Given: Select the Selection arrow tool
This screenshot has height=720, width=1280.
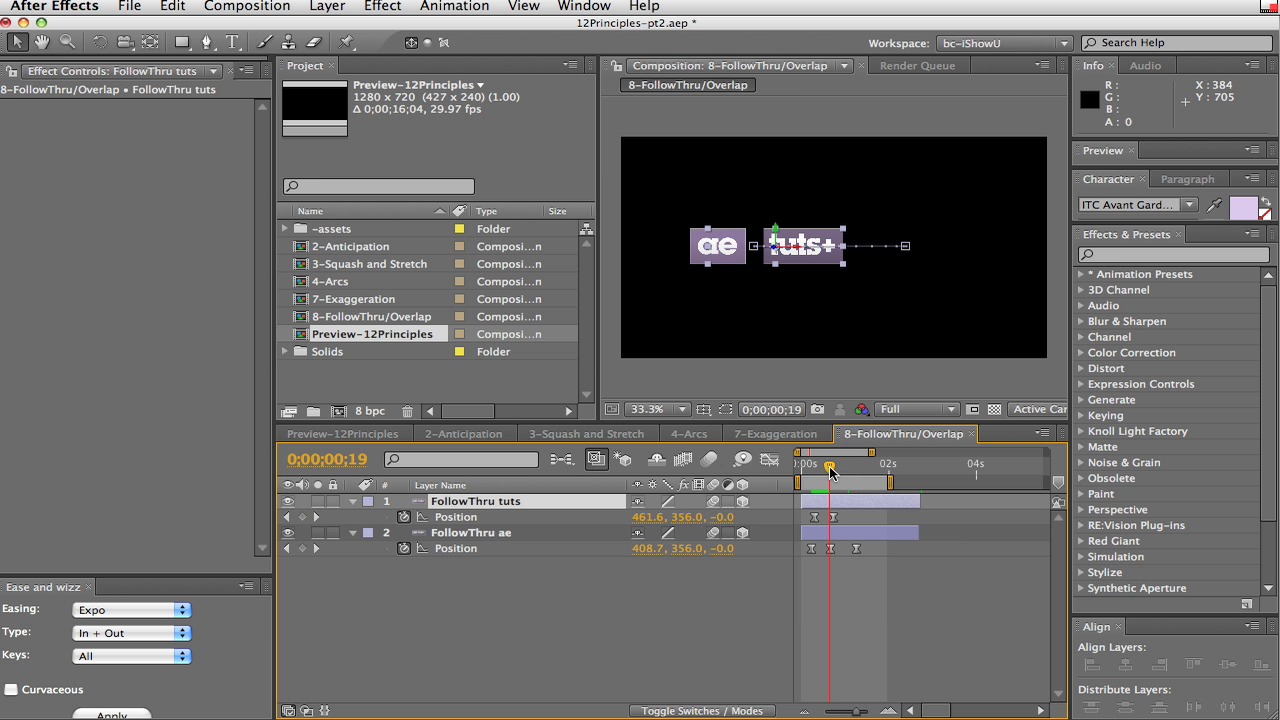Looking at the screenshot, I should pyautogui.click(x=17, y=42).
